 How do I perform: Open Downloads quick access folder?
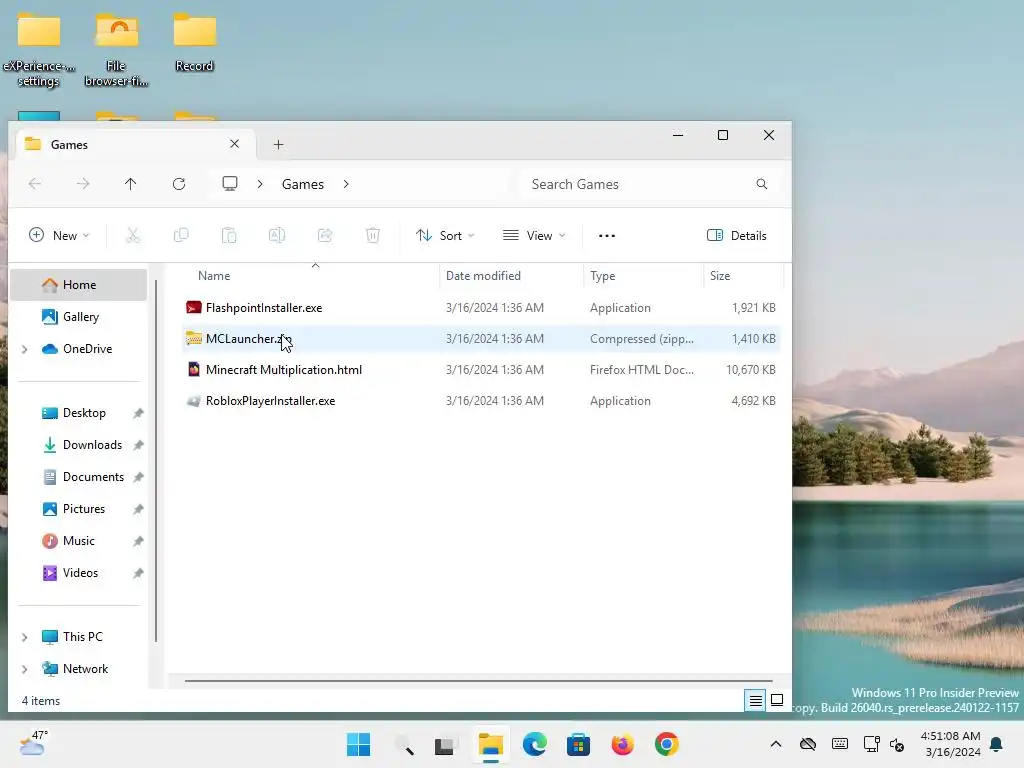[x=78, y=445]
